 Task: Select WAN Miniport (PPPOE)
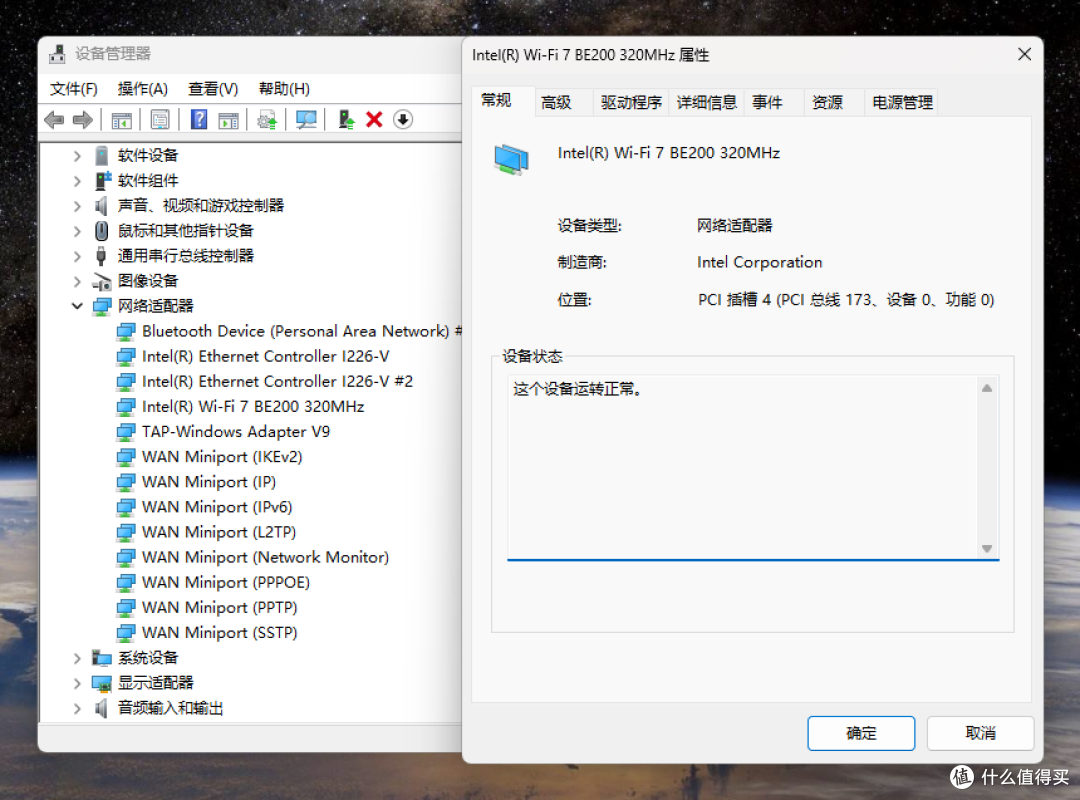click(x=226, y=582)
